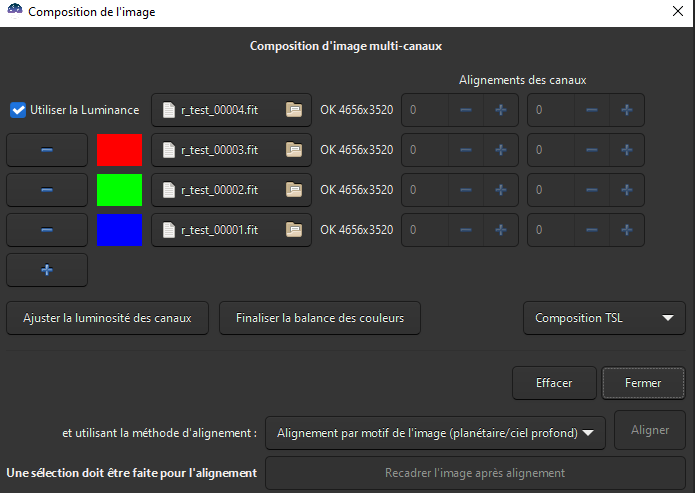Select the r_test_00003.fit file chooser

tap(231, 150)
